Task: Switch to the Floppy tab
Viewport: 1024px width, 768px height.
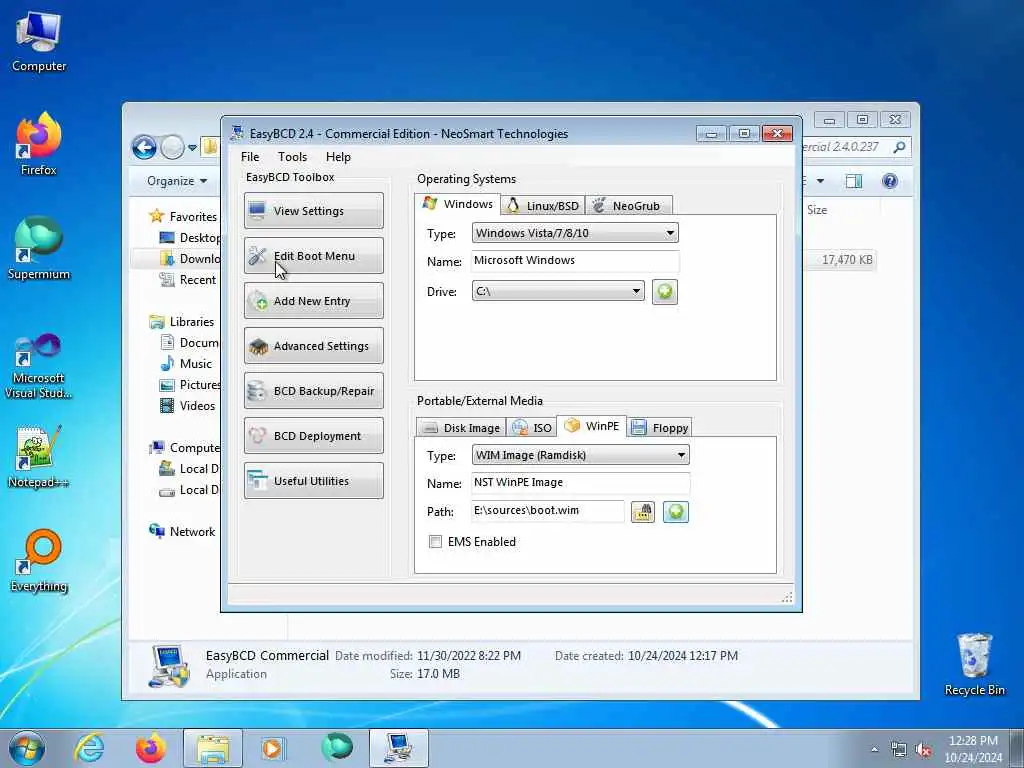Action: point(660,428)
